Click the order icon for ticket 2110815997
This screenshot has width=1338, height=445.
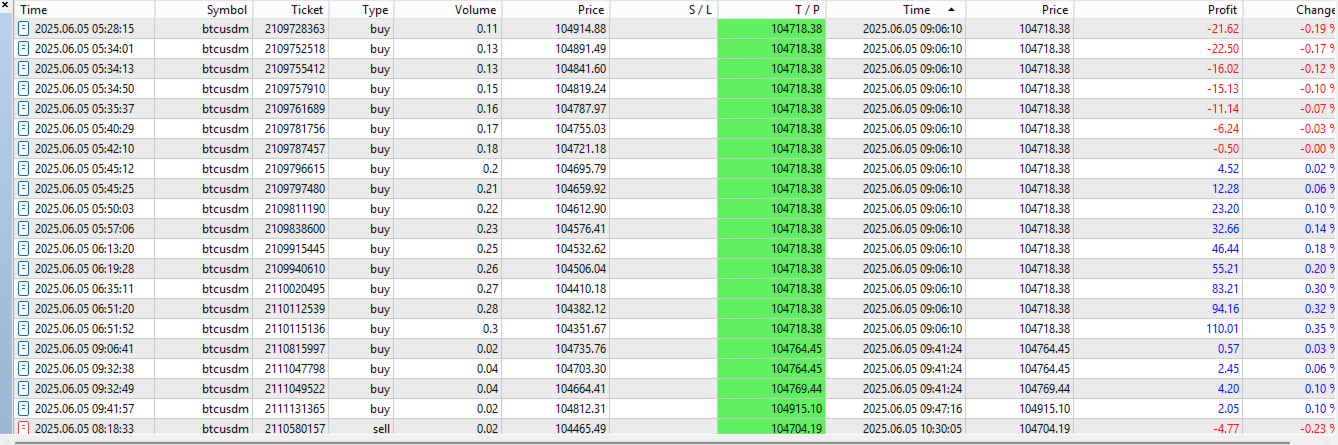click(24, 349)
